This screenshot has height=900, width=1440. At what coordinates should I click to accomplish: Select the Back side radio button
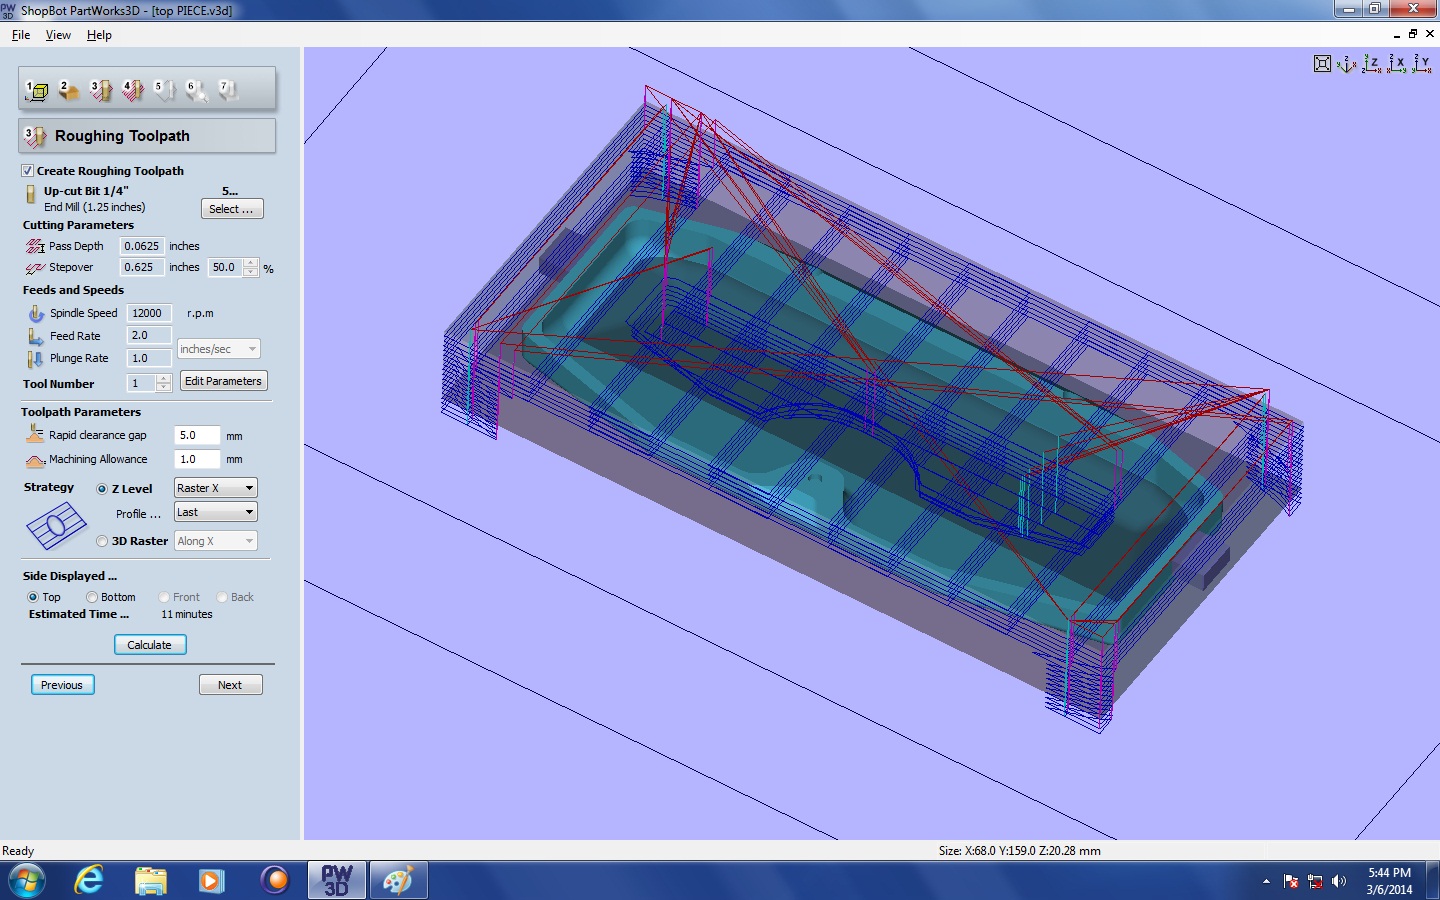click(x=222, y=597)
